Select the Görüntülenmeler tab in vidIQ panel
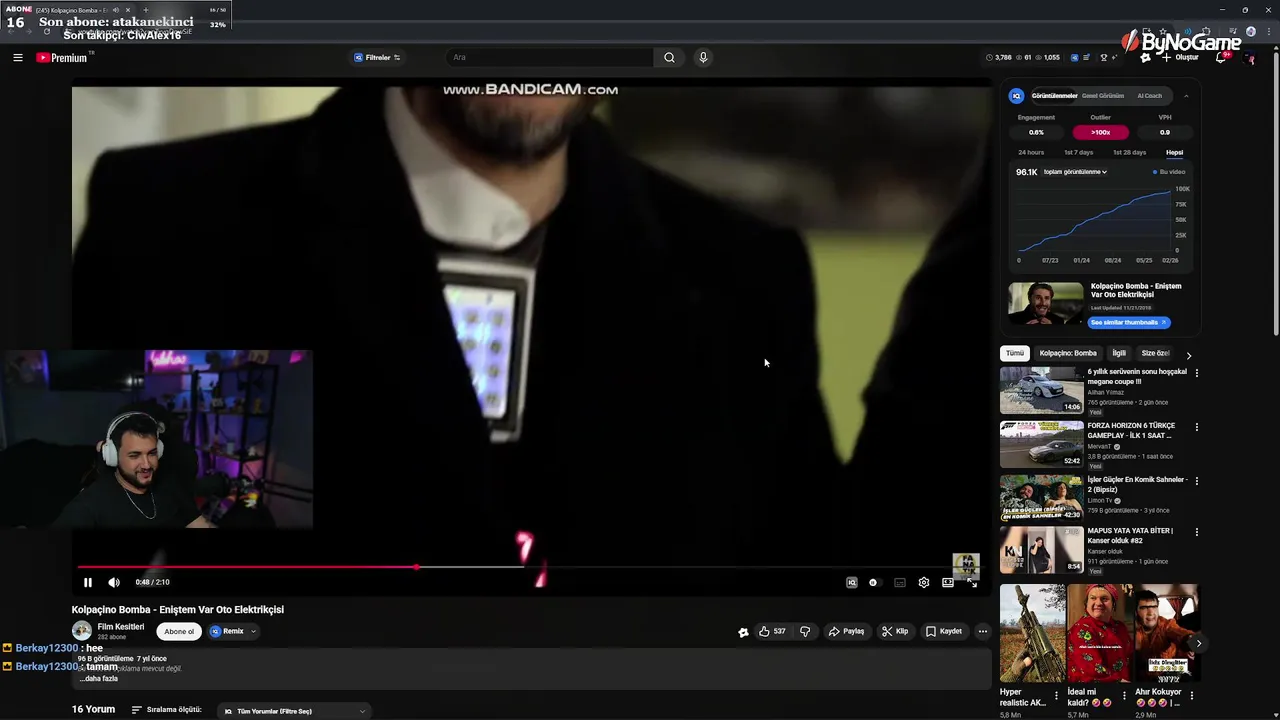1280x720 pixels. [x=1054, y=96]
